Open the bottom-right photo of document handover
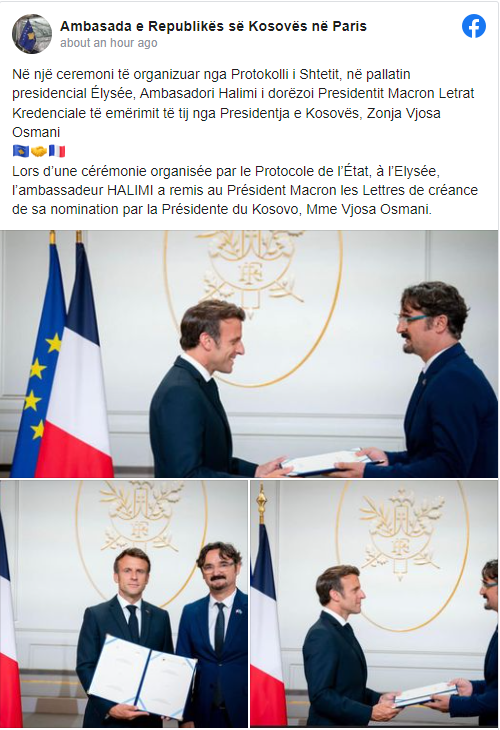This screenshot has height=730, width=500. [374, 604]
